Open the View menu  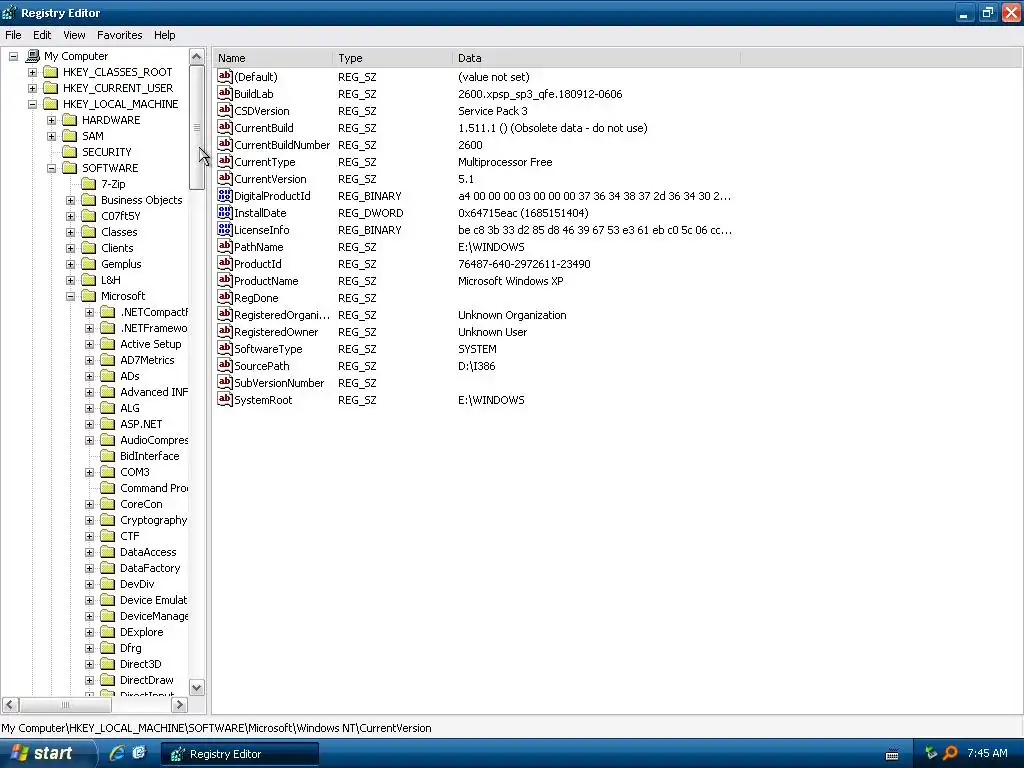74,35
